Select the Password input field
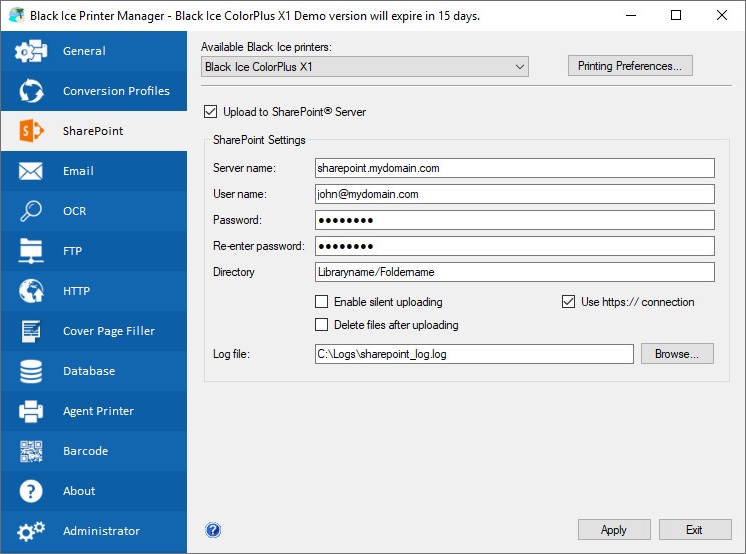The width and height of the screenshot is (746, 554). click(x=514, y=220)
